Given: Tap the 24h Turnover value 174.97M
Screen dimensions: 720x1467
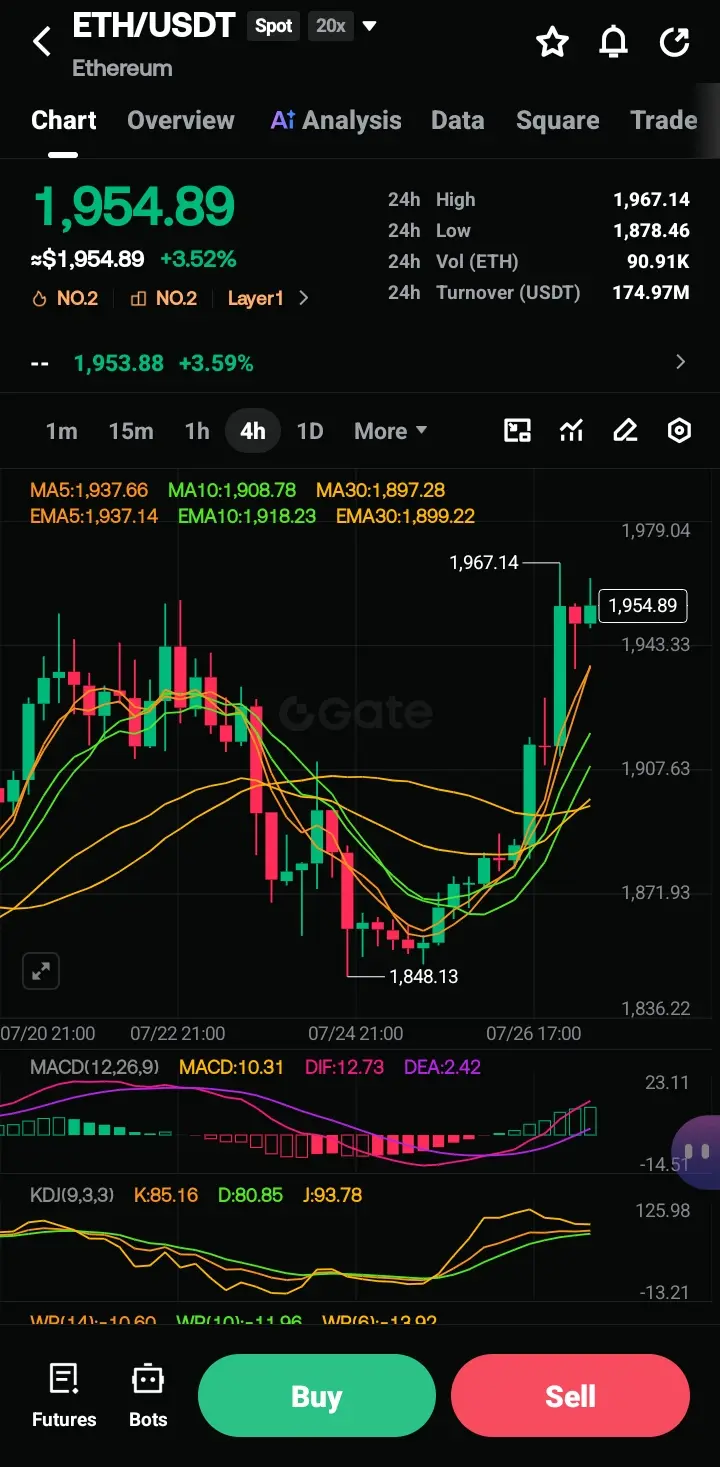Looking at the screenshot, I should click(x=651, y=293).
